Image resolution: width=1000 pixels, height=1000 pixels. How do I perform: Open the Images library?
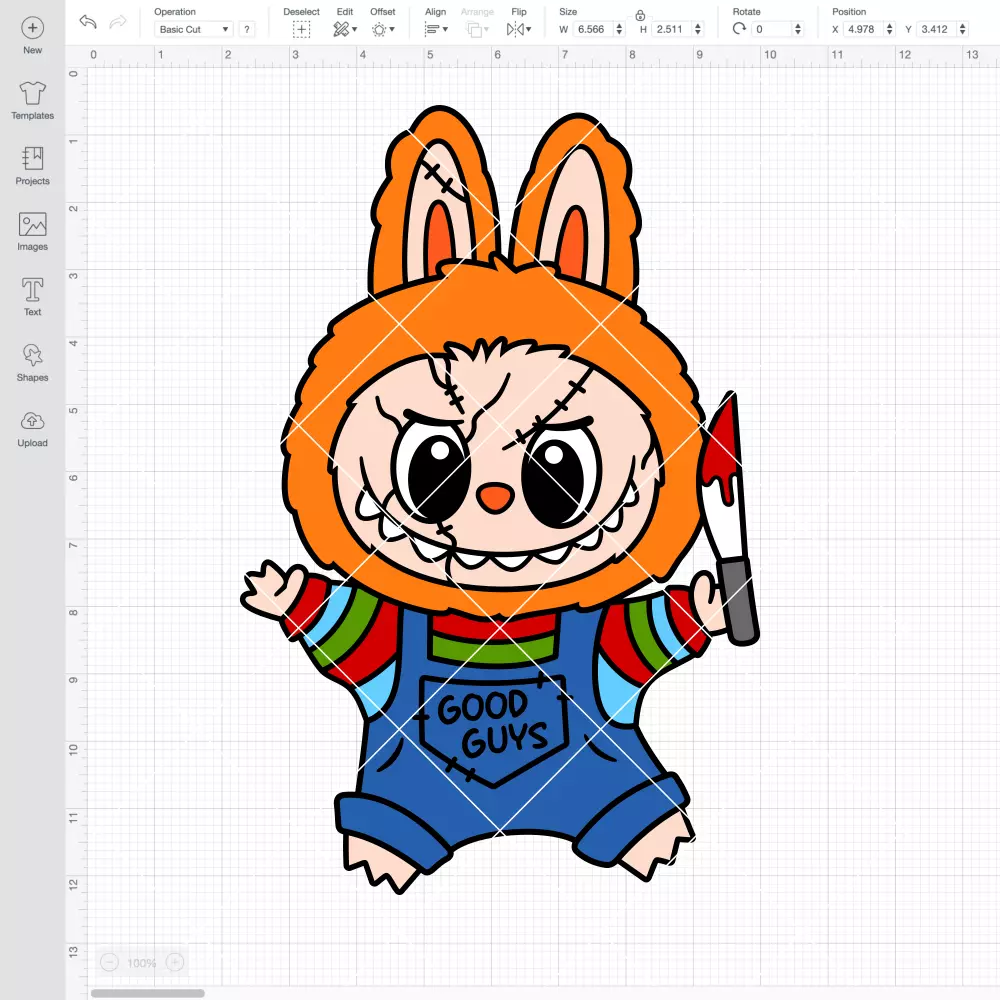coord(33,232)
